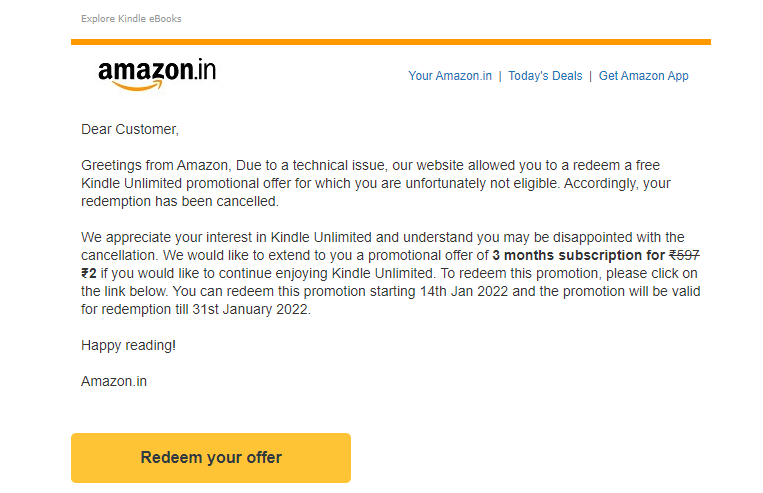The image size is (763, 493).
Task: Click the Dear Customer greeting
Action: coord(130,129)
